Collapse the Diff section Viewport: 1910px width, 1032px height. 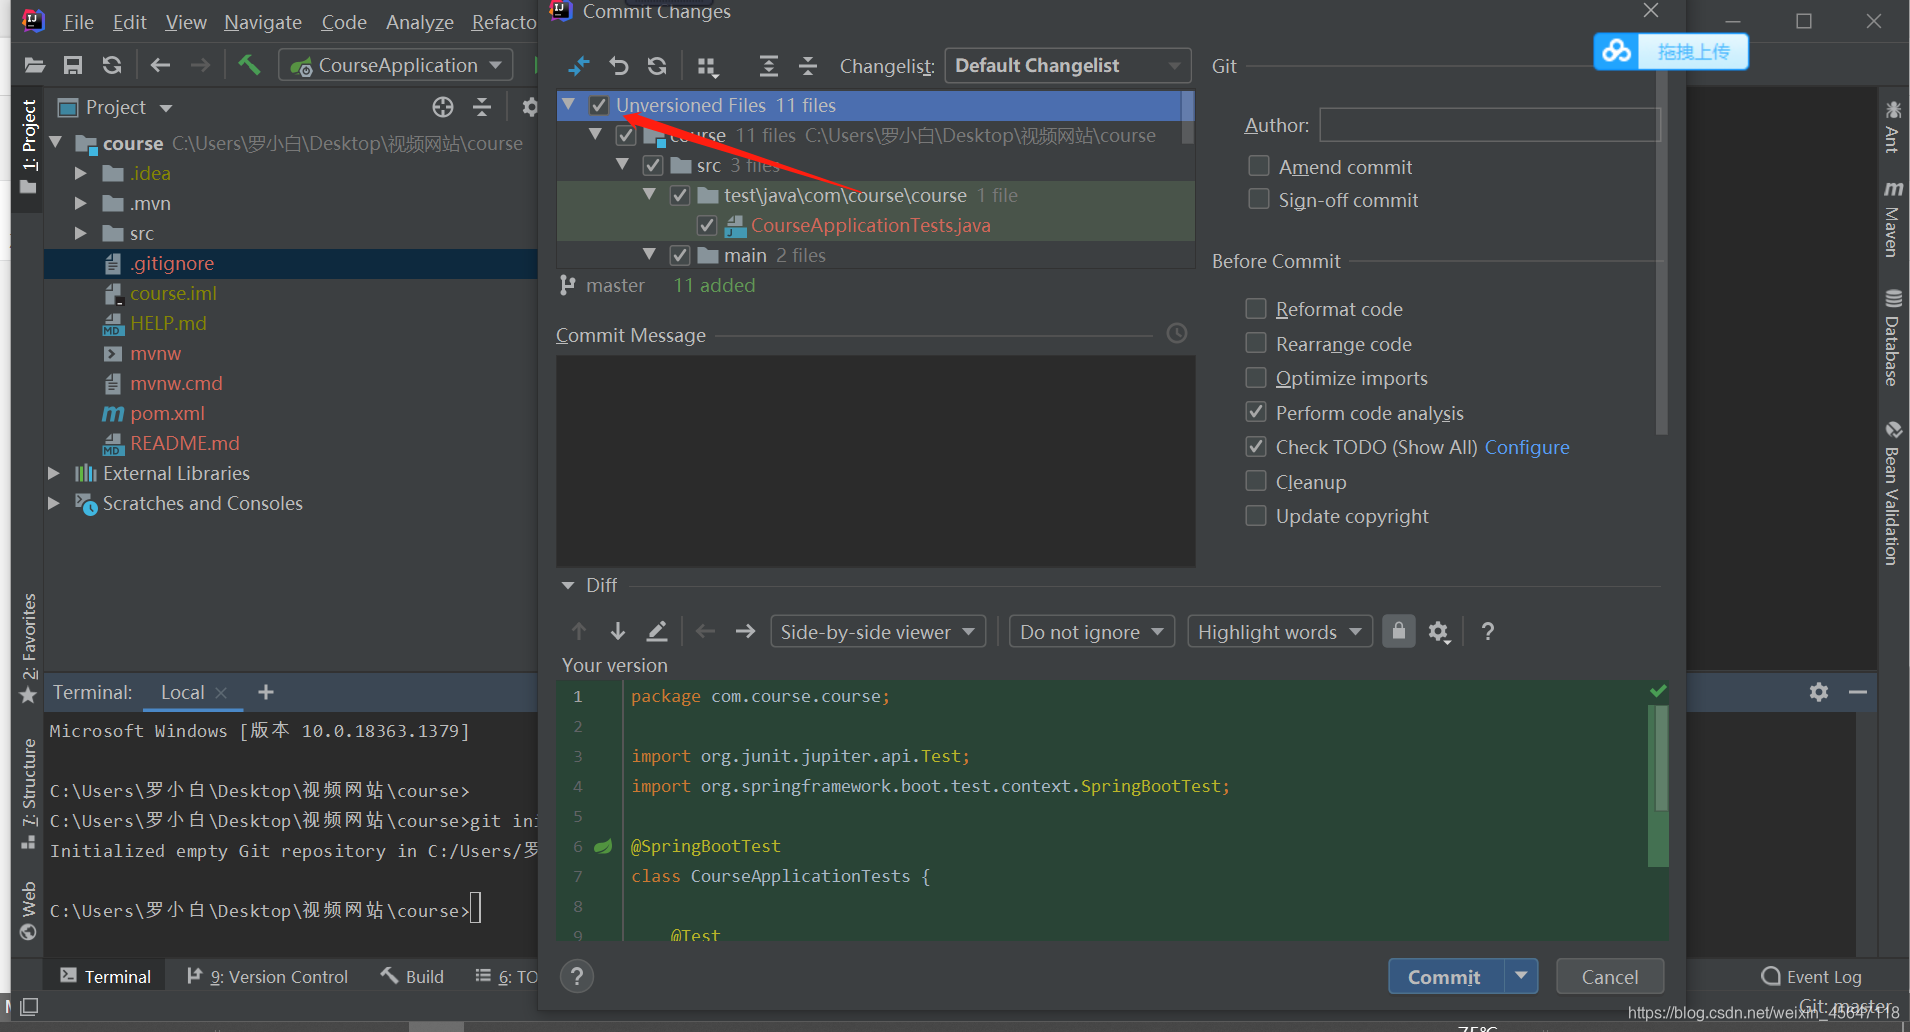click(568, 585)
